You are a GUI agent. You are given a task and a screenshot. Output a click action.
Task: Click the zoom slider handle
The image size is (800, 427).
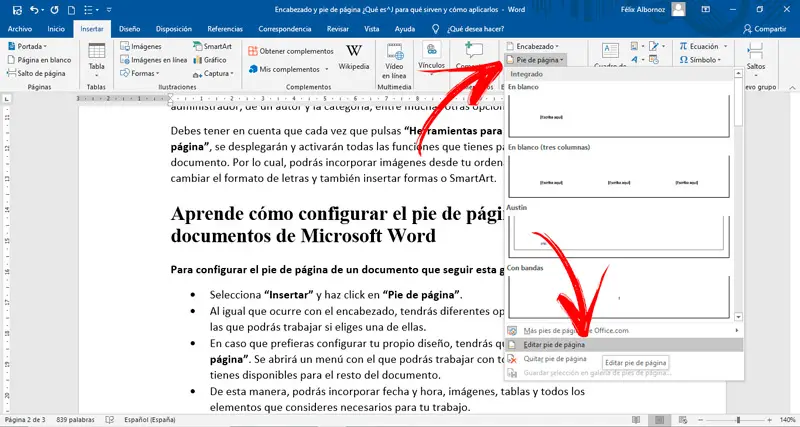[738, 420]
